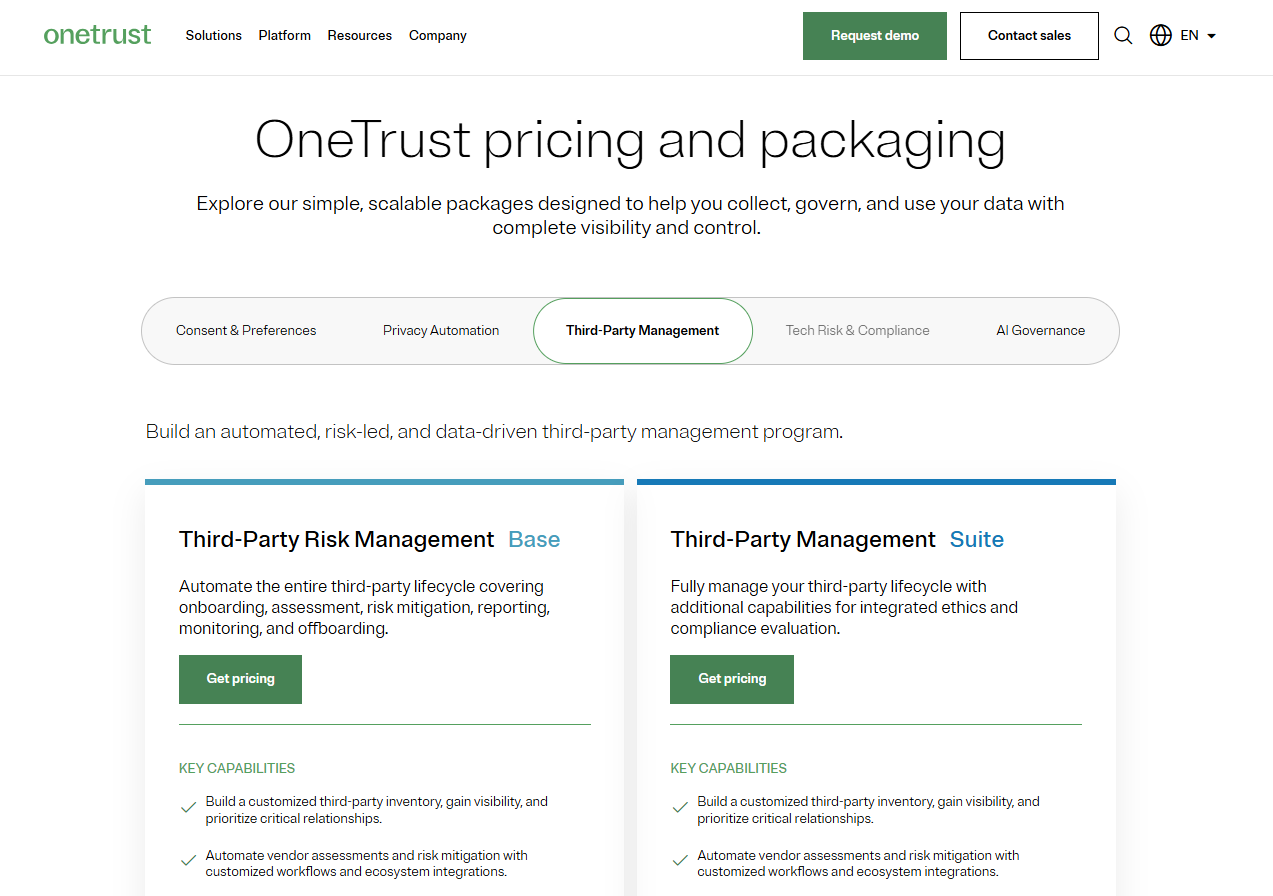Get pricing for Third-Party Risk Management Base

[x=240, y=679]
